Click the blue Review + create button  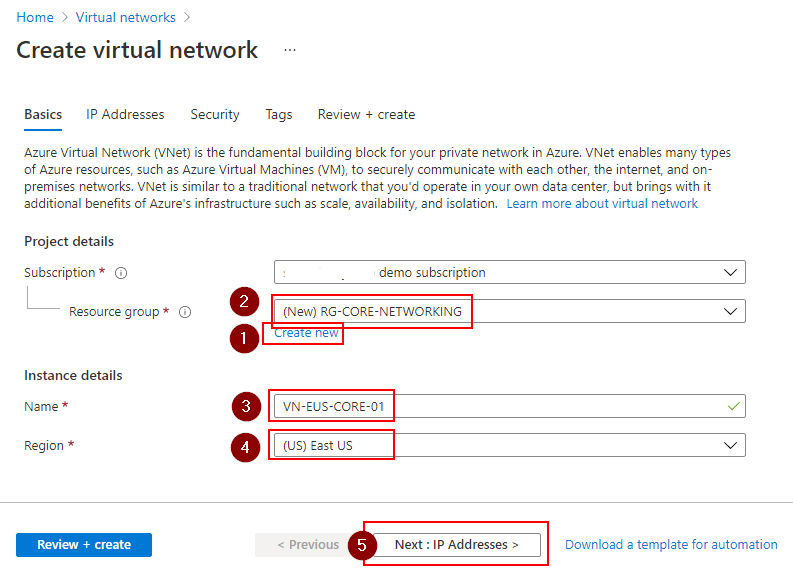pyautogui.click(x=84, y=545)
